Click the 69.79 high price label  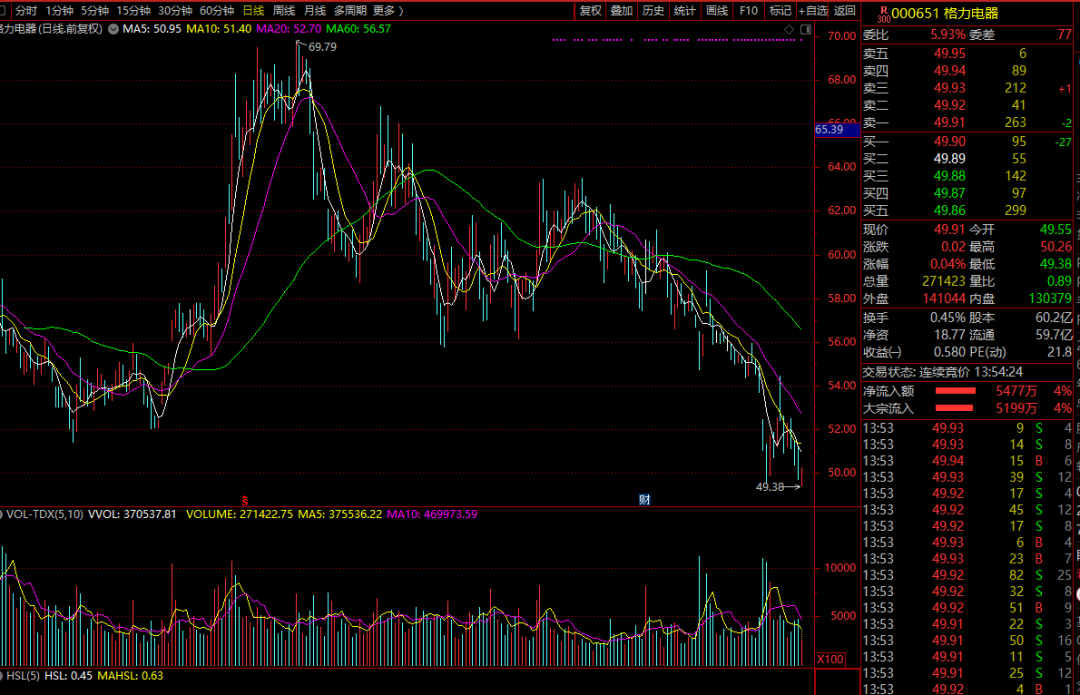coord(322,47)
